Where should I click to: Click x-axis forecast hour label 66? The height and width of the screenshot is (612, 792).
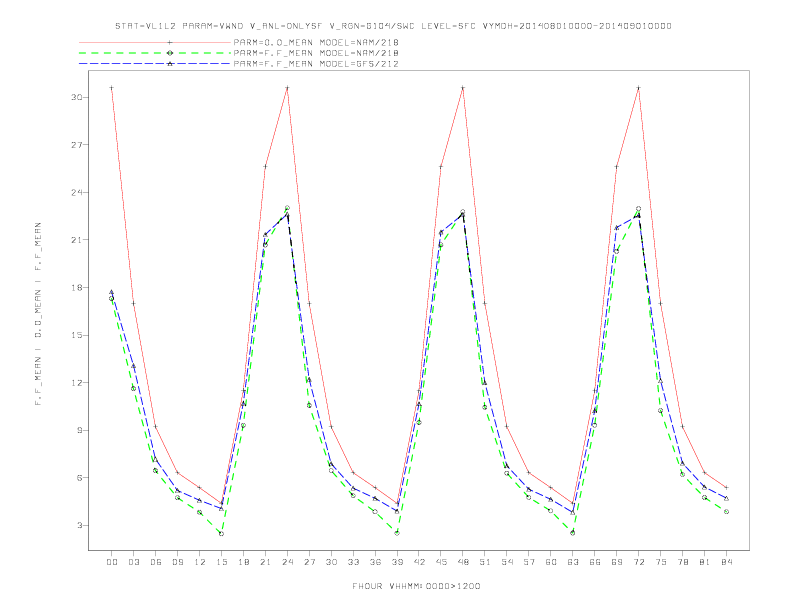click(x=595, y=562)
